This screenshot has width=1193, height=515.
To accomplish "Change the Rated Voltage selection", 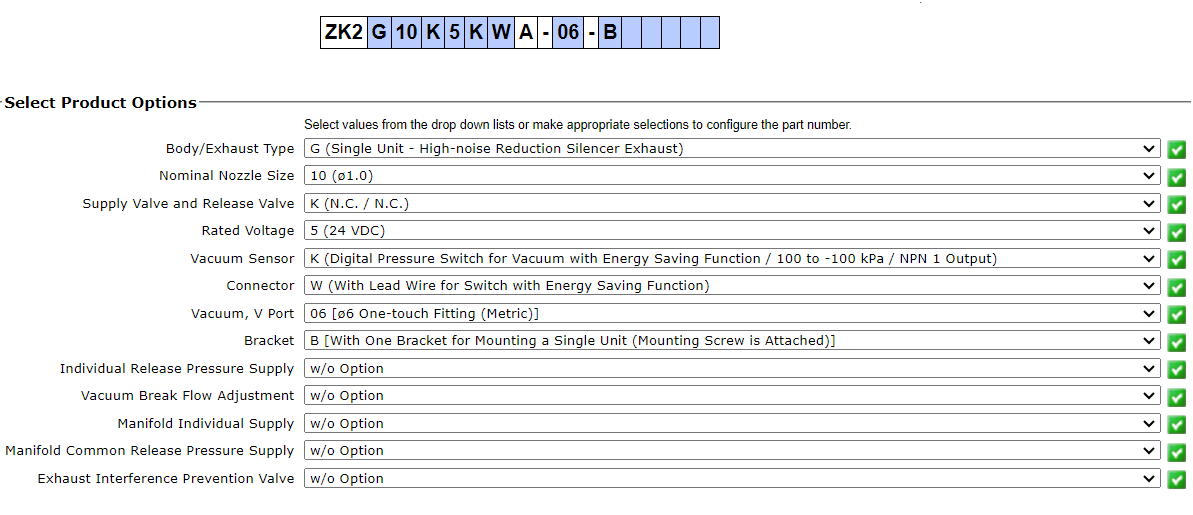I will (x=731, y=231).
